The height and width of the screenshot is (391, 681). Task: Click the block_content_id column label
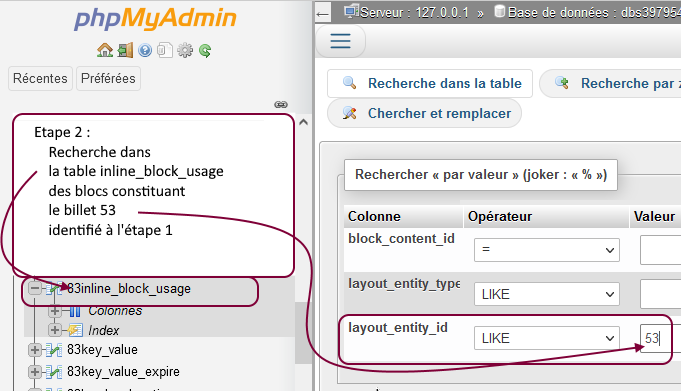point(401,239)
